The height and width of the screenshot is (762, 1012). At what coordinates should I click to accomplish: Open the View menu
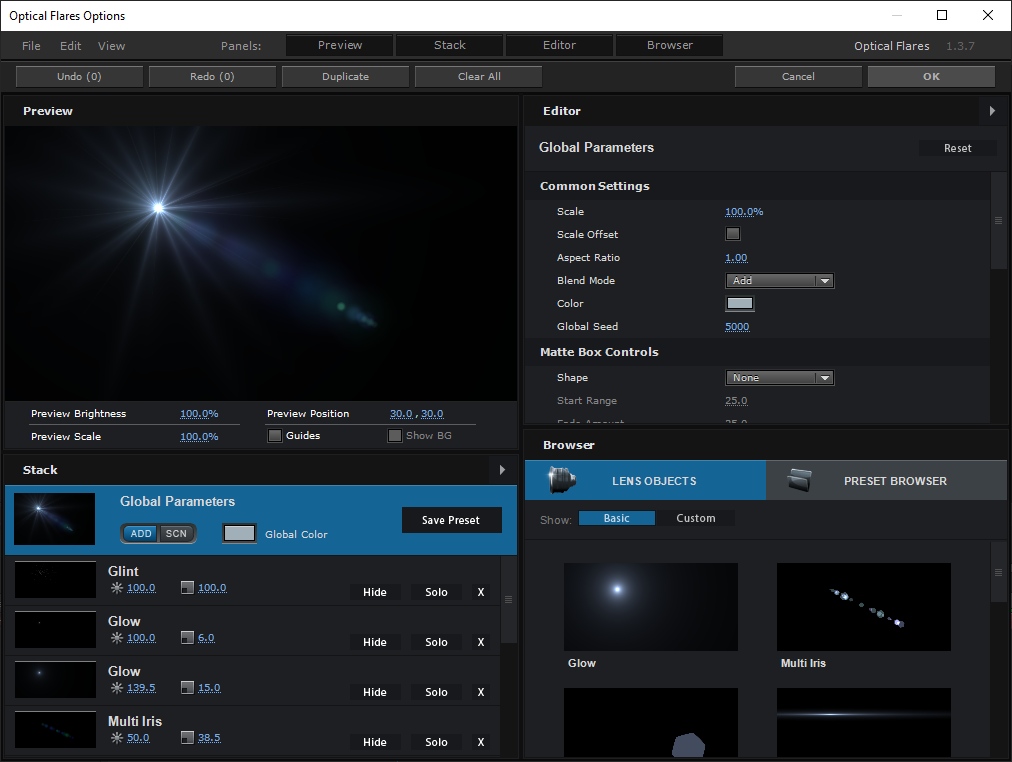[x=112, y=46]
